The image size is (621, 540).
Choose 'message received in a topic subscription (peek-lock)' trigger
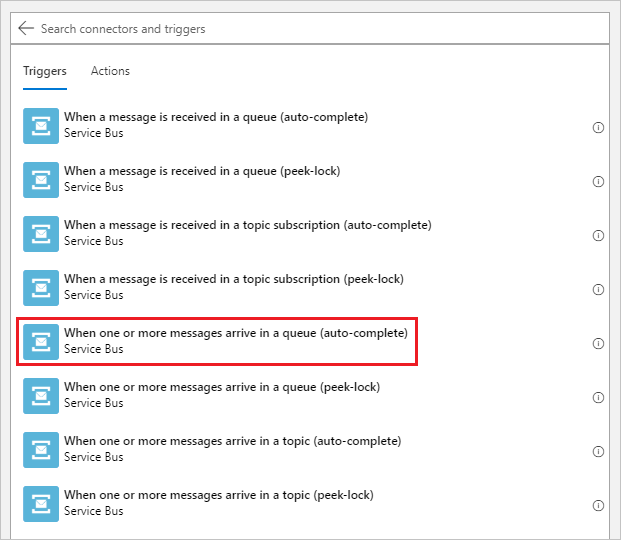click(x=233, y=279)
